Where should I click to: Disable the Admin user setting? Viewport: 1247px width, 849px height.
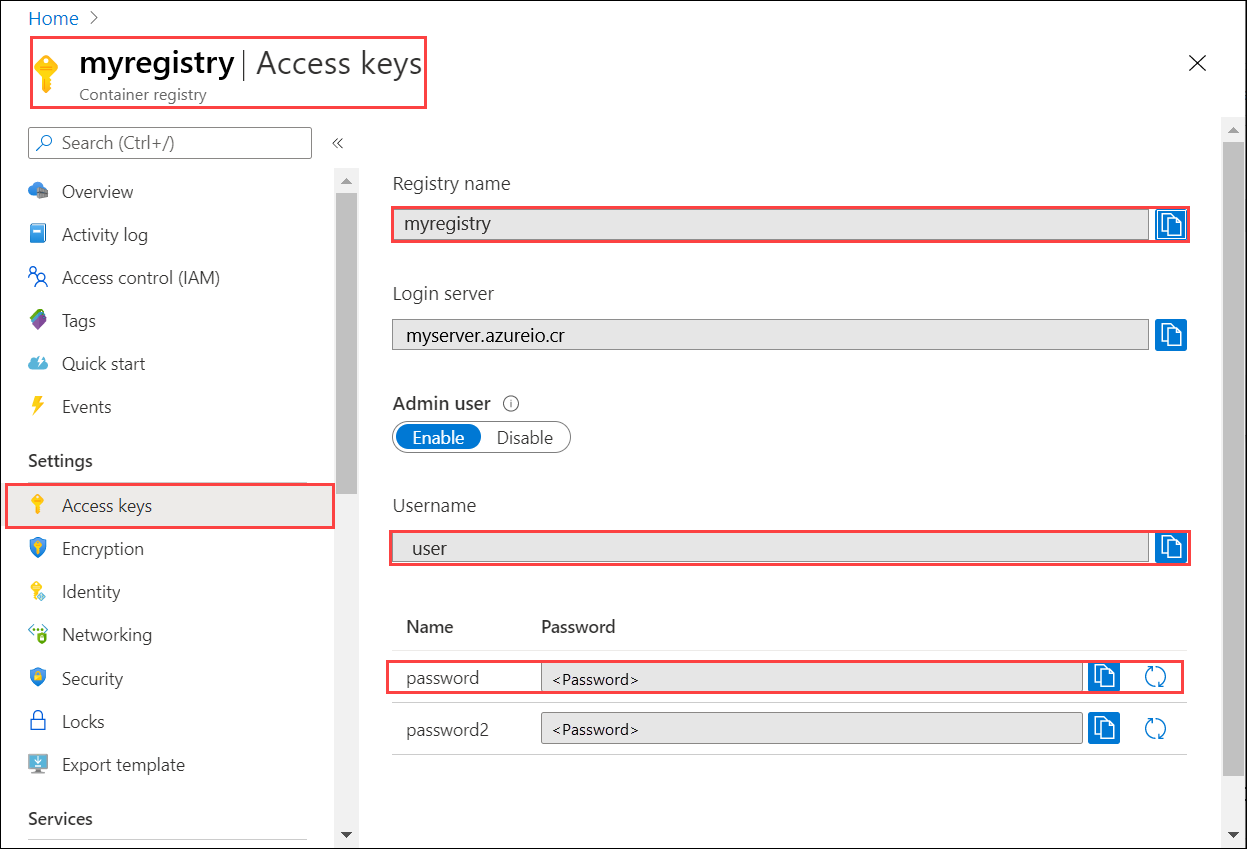pos(525,437)
